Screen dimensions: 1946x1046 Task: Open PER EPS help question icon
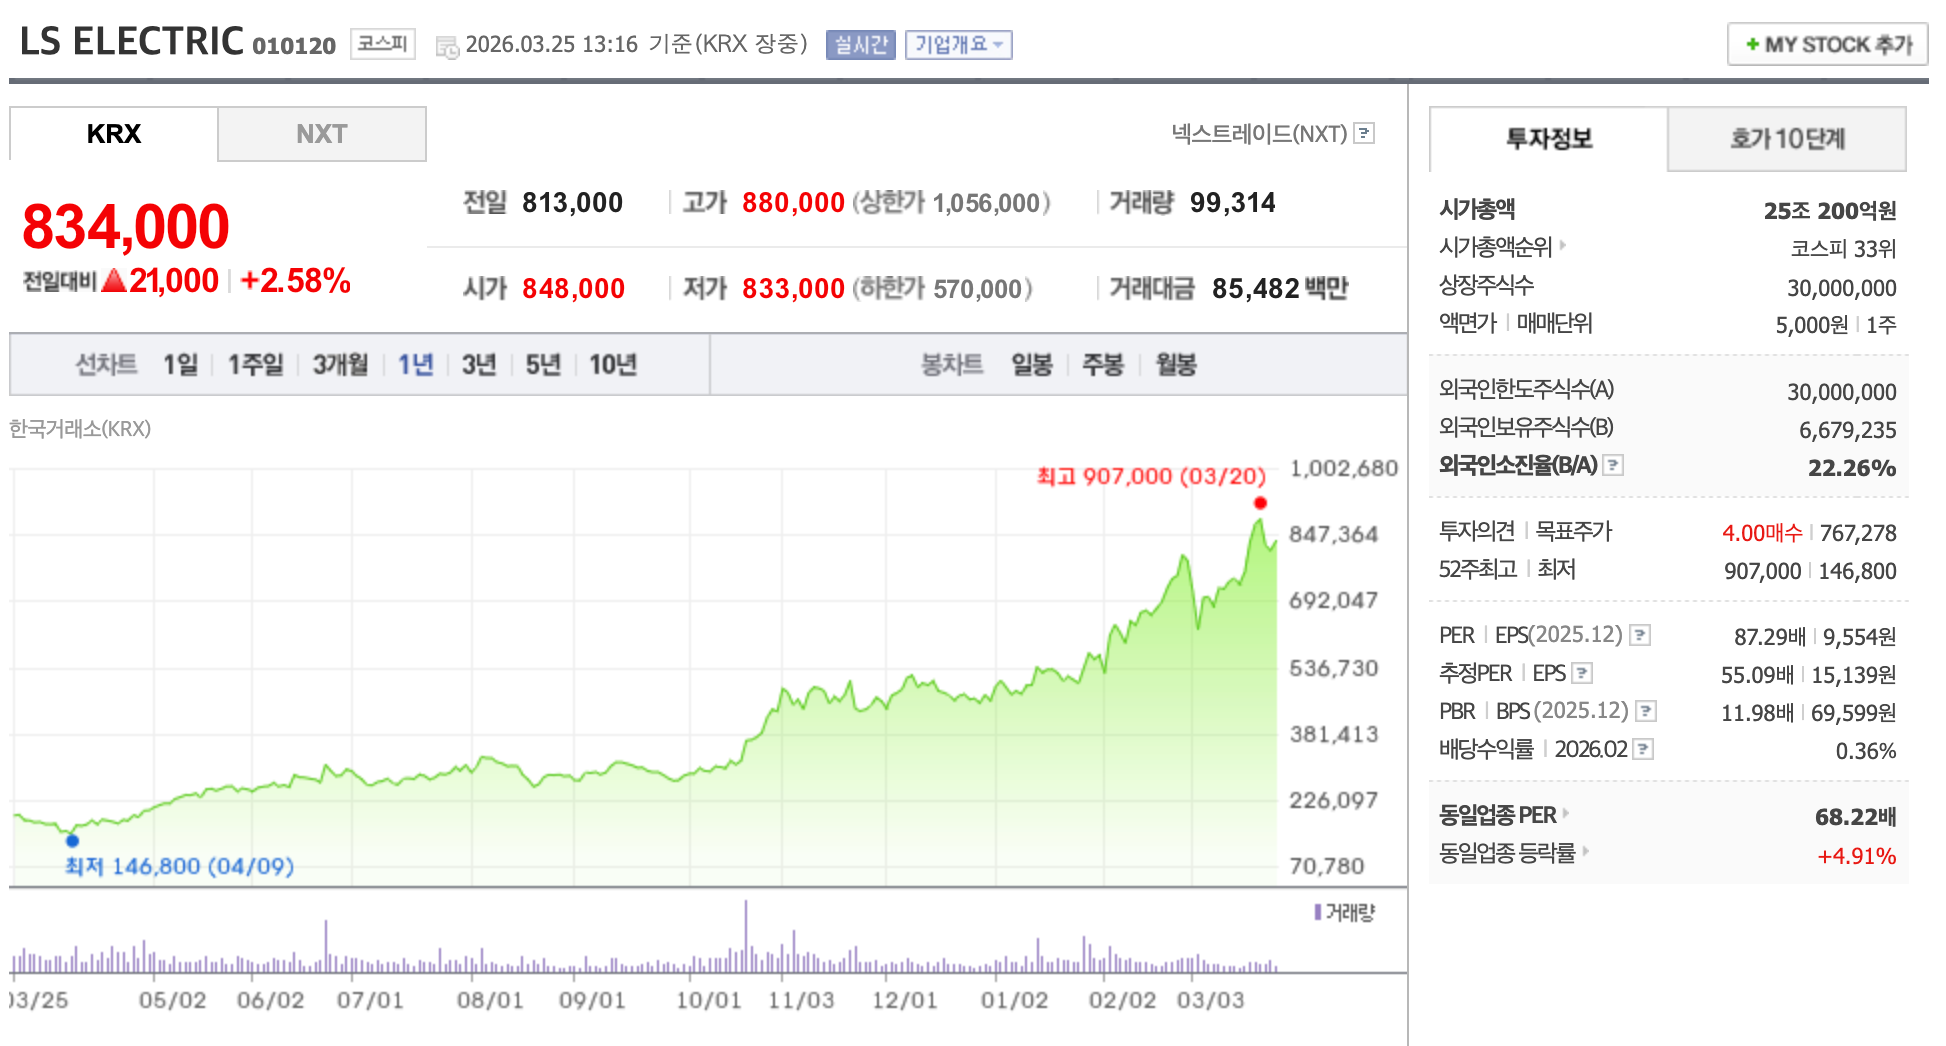tap(1640, 635)
